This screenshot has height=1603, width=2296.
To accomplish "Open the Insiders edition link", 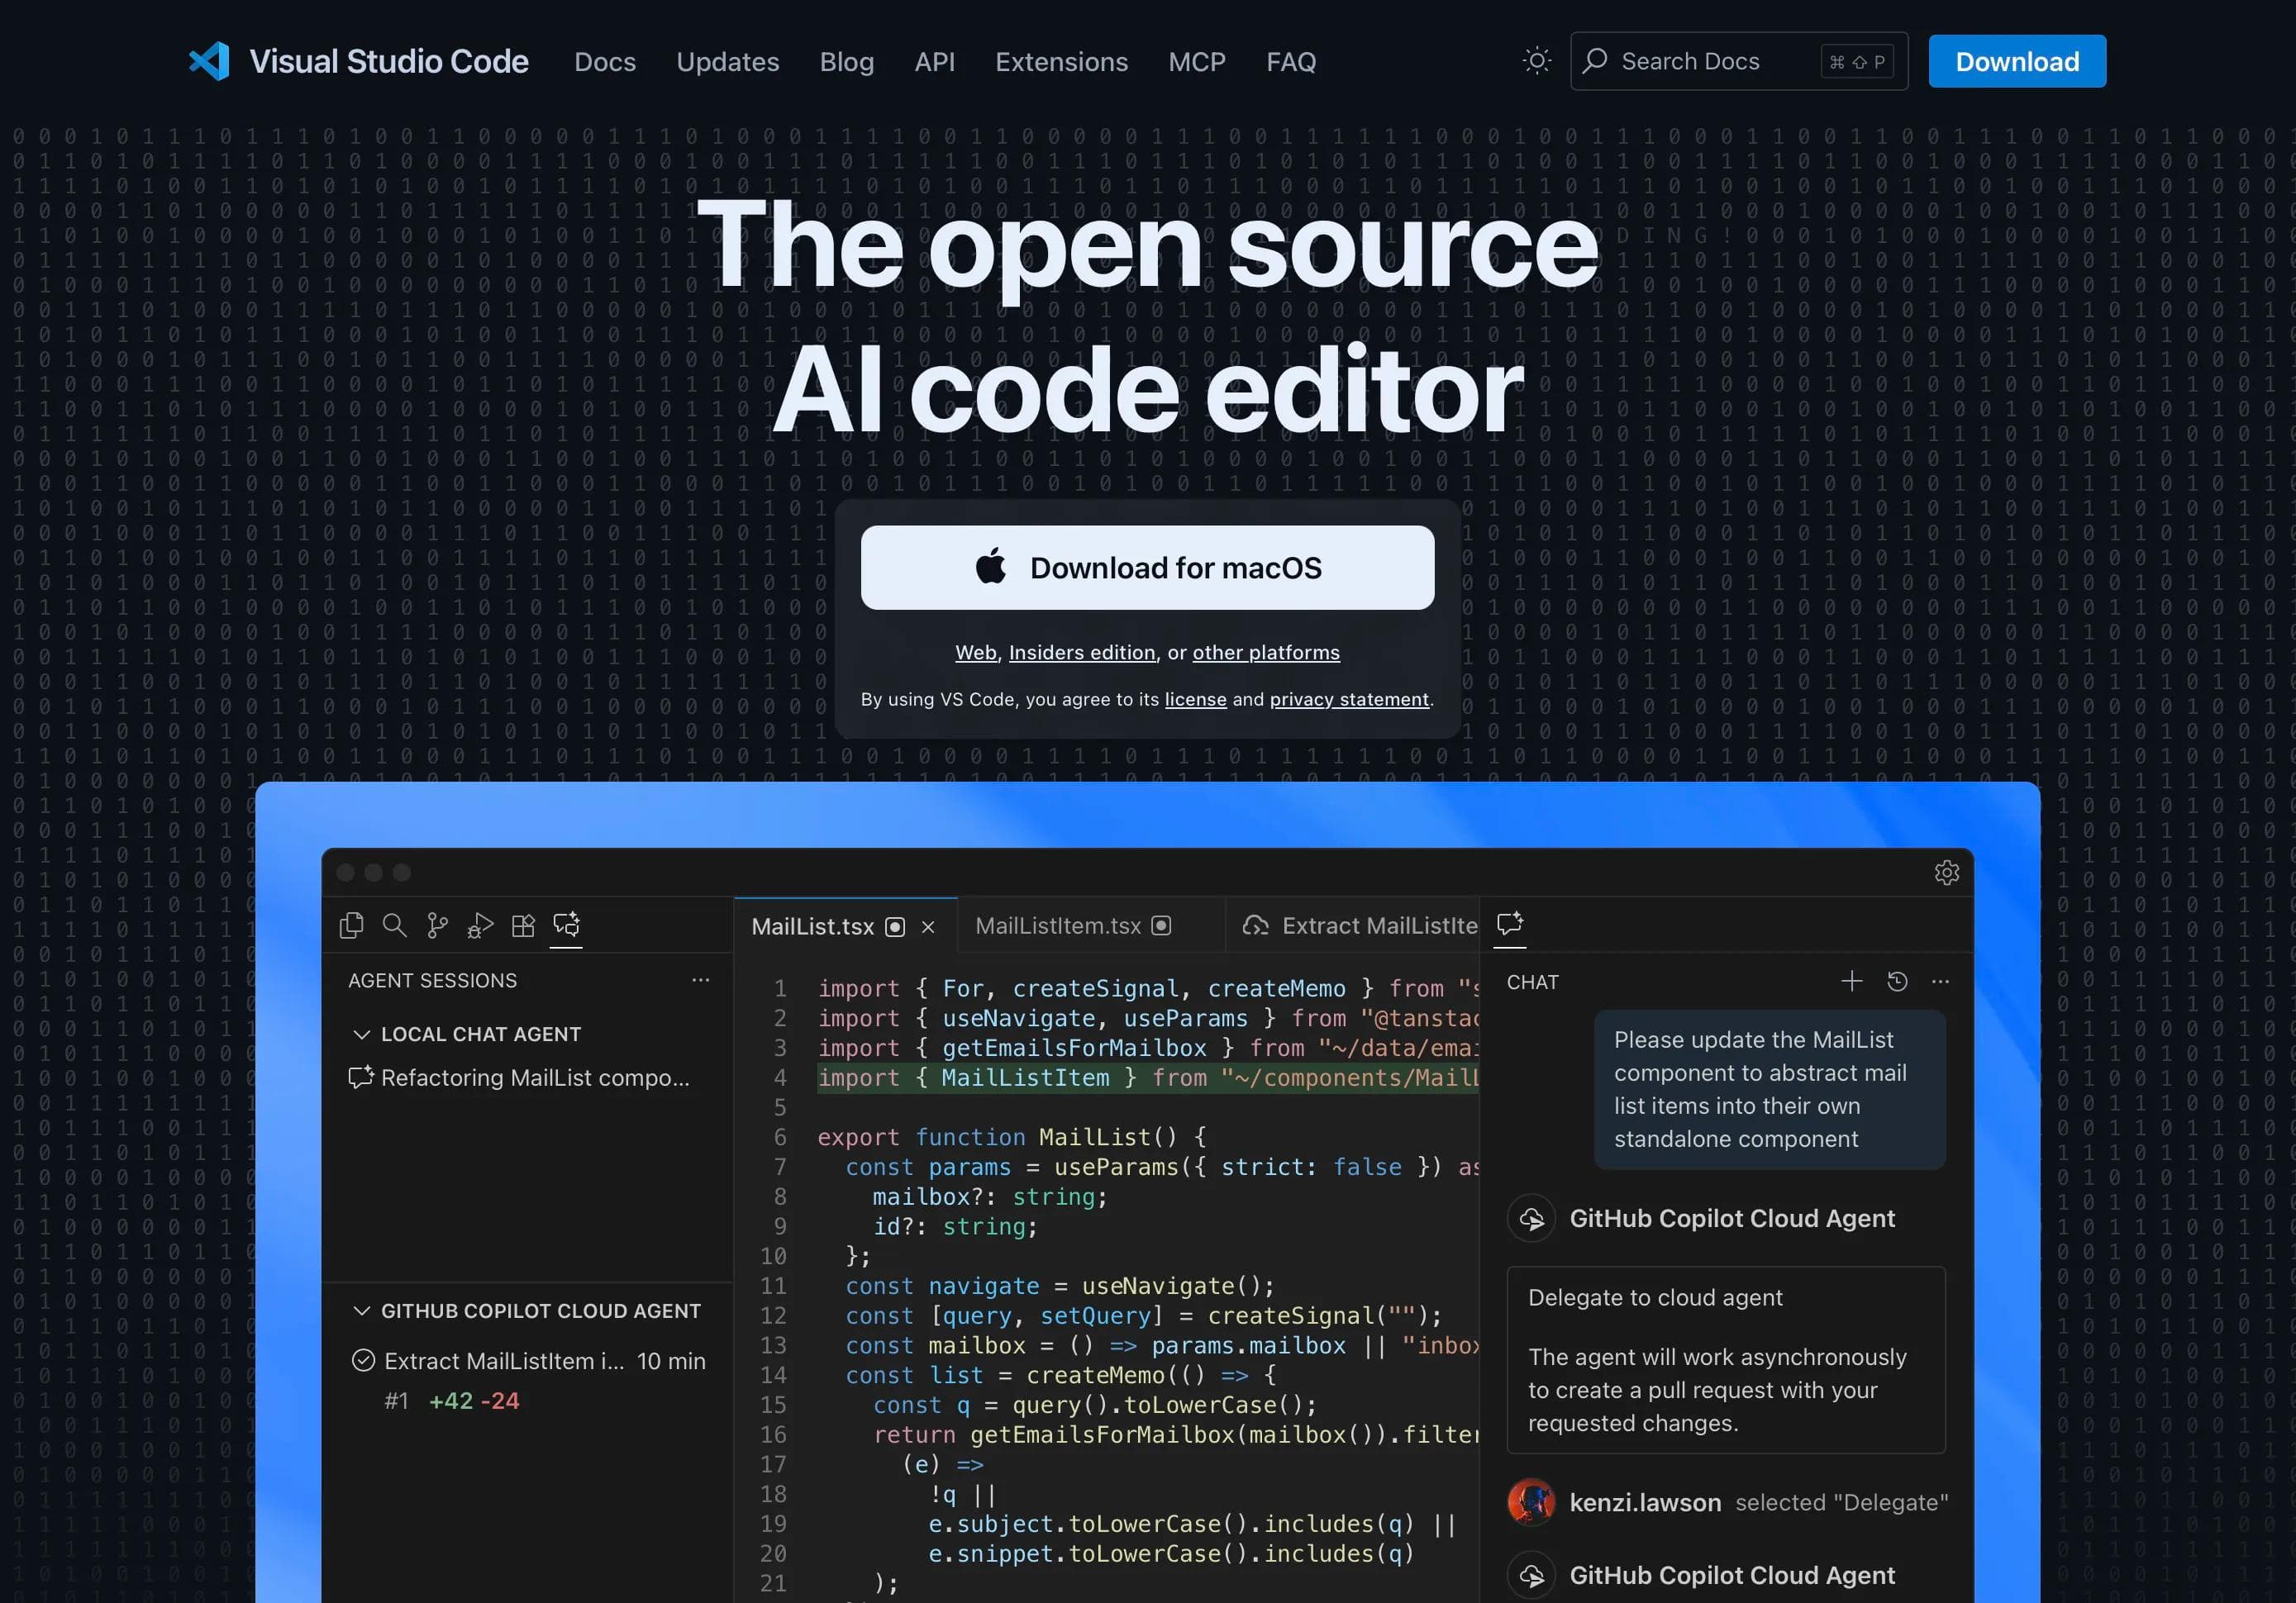I will click(x=1081, y=652).
